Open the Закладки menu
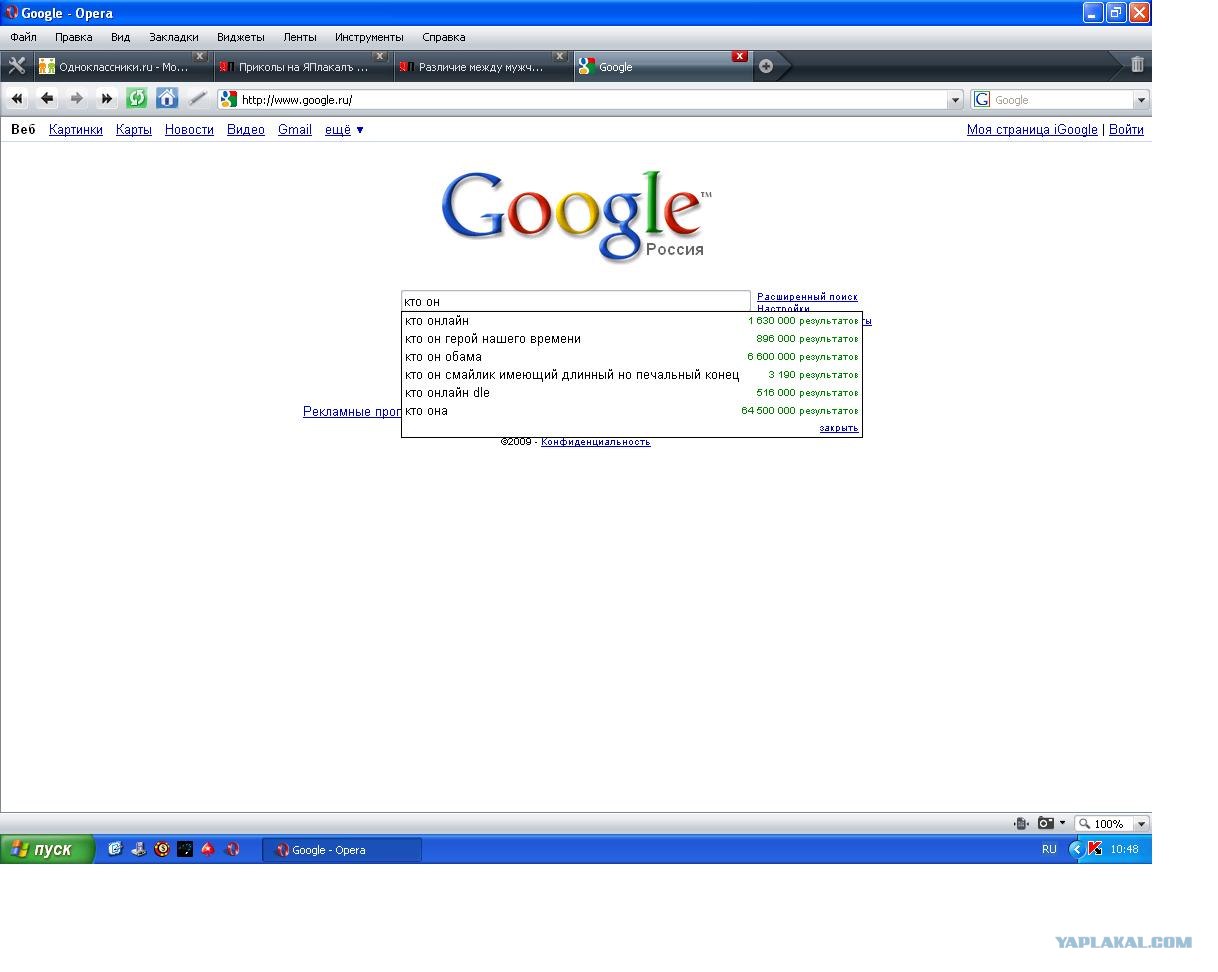Screen dimensions: 1218x972 click(x=174, y=37)
